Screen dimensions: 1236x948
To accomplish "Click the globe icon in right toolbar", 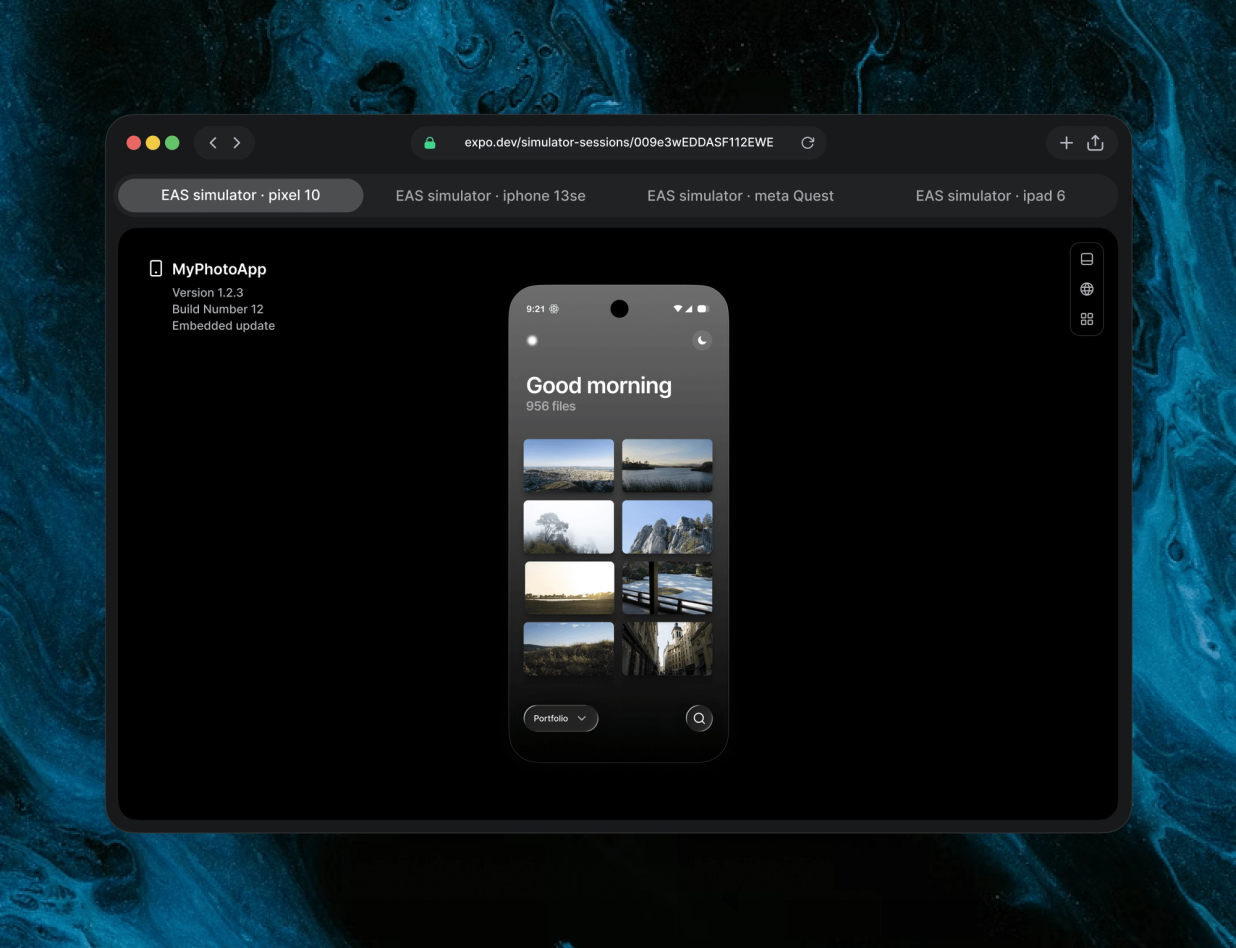I will point(1087,289).
